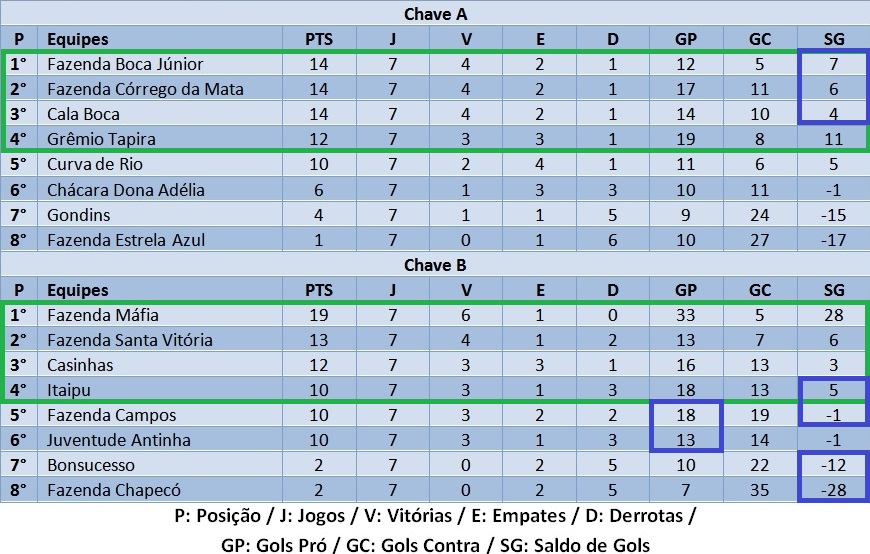
Task: Click Fazenda Chapecó's 35 goals conceded
Action: [760, 490]
